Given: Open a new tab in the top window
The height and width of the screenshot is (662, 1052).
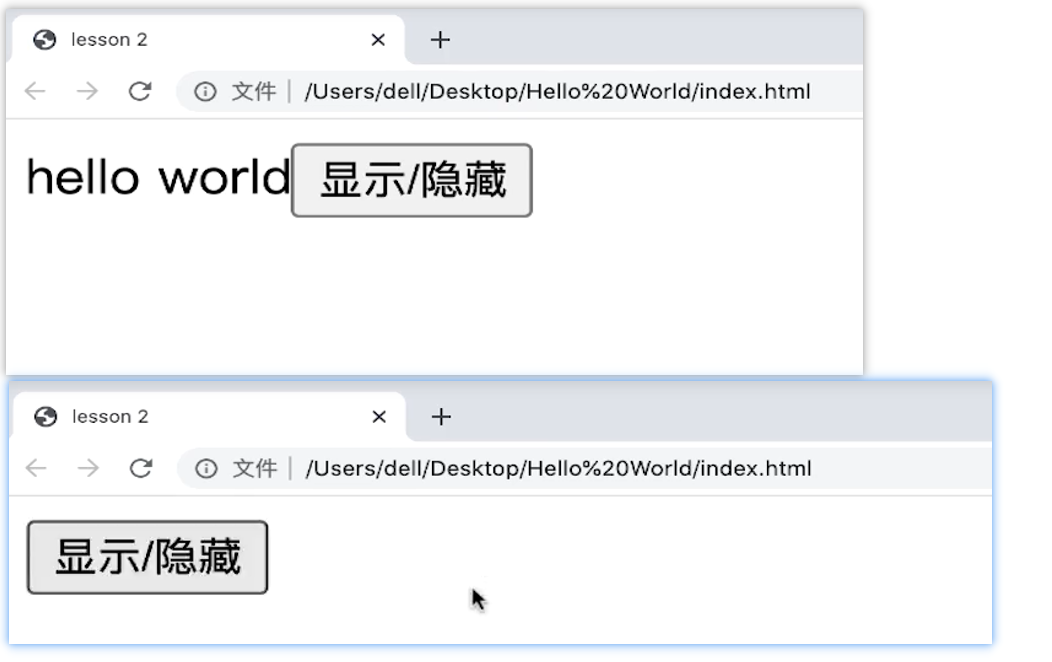Looking at the screenshot, I should pos(439,39).
